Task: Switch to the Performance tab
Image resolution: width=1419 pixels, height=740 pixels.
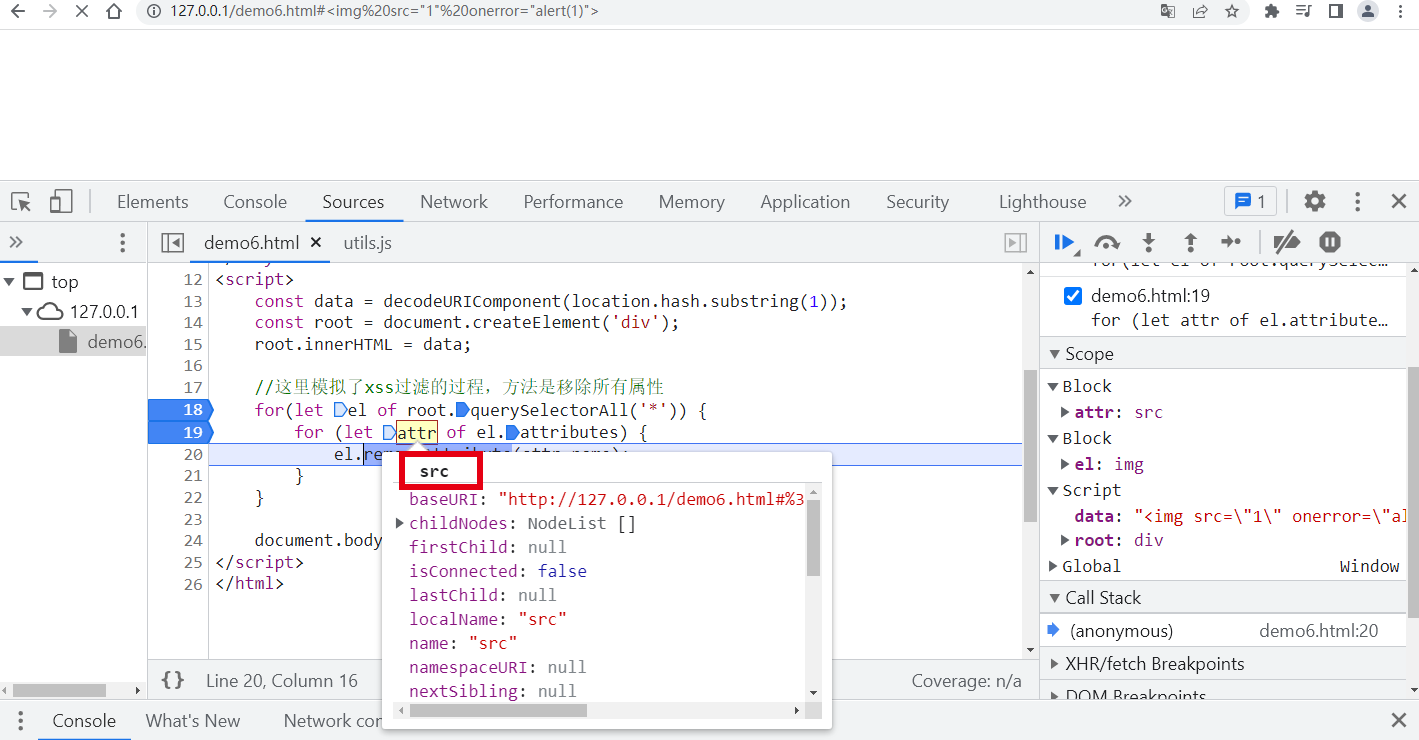Action: [x=573, y=201]
